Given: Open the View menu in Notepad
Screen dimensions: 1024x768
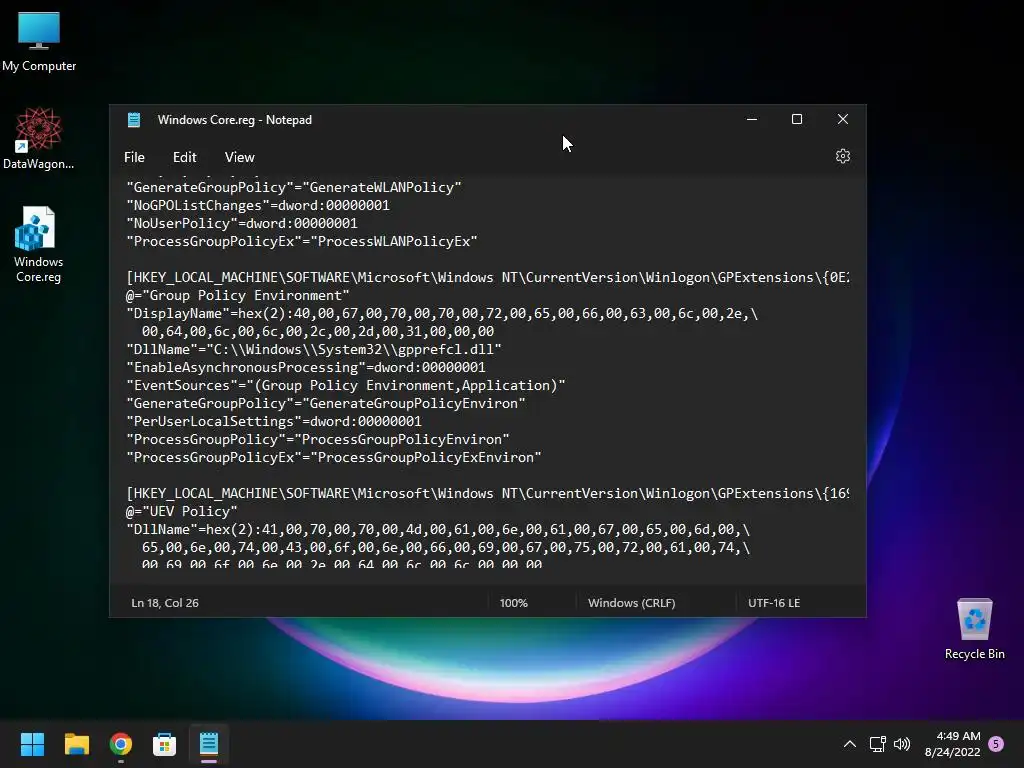Looking at the screenshot, I should click(239, 157).
